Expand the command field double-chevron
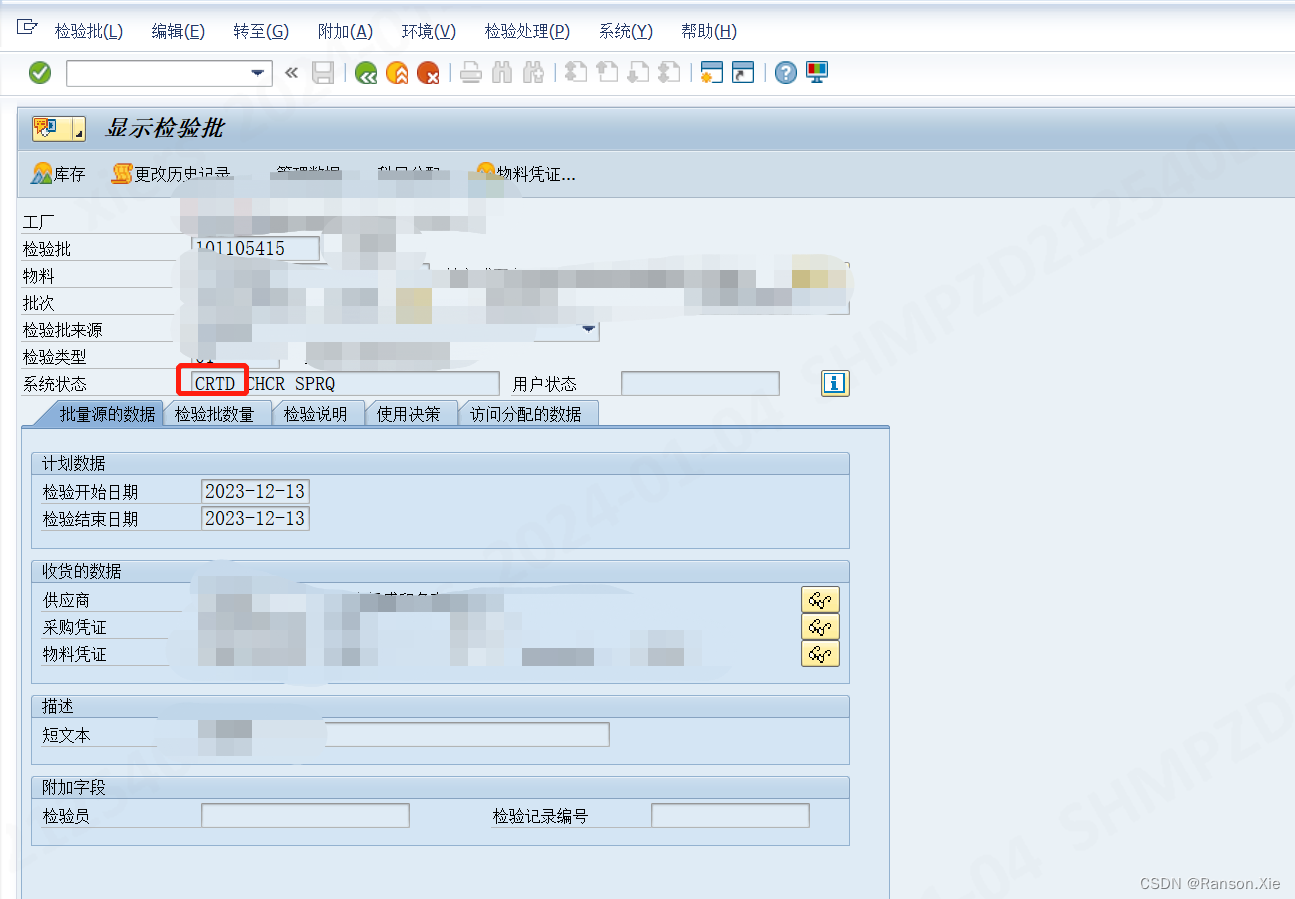Viewport: 1295px width, 899px height. pyautogui.click(x=291, y=73)
